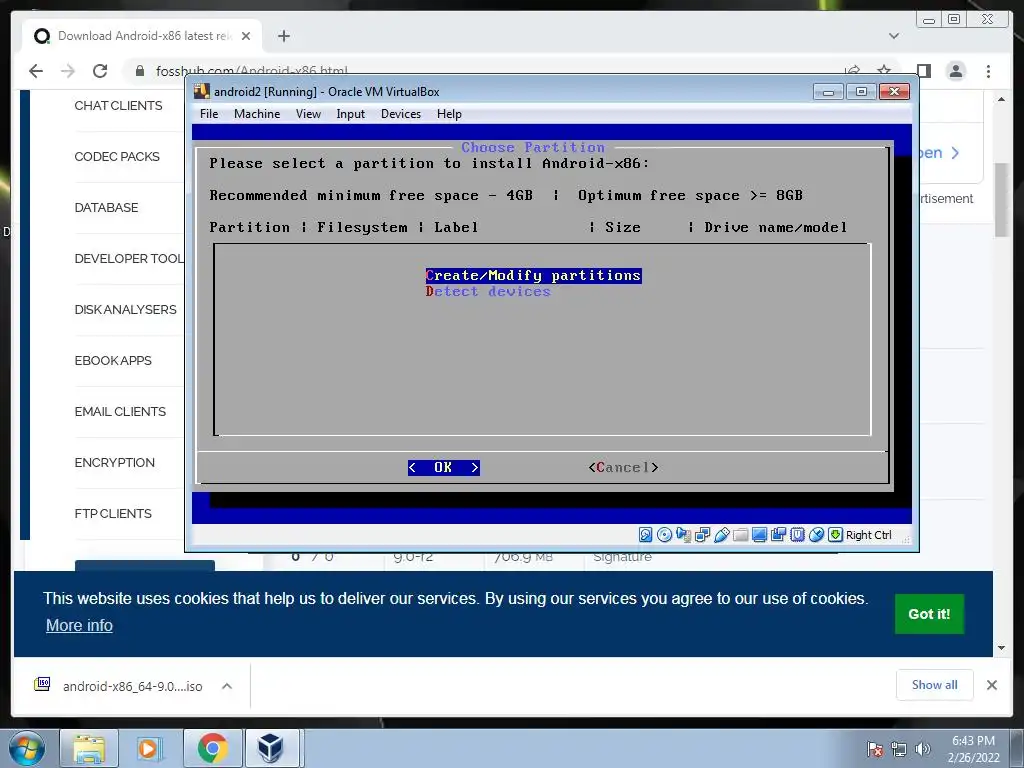This screenshot has width=1024, height=768.
Task: Open the Help menu in VirtualBox
Action: coord(449,114)
